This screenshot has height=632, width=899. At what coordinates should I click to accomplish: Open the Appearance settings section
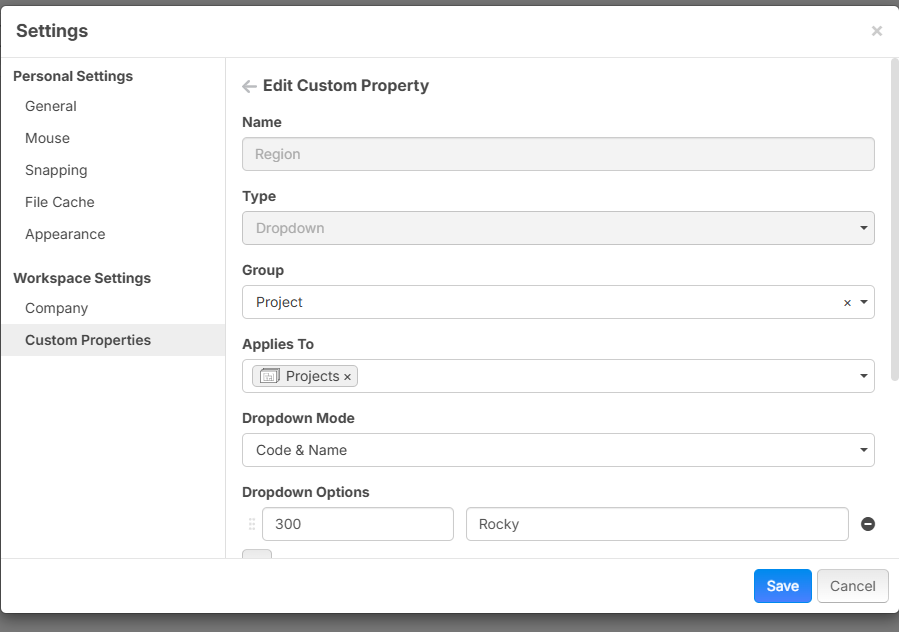[65, 234]
